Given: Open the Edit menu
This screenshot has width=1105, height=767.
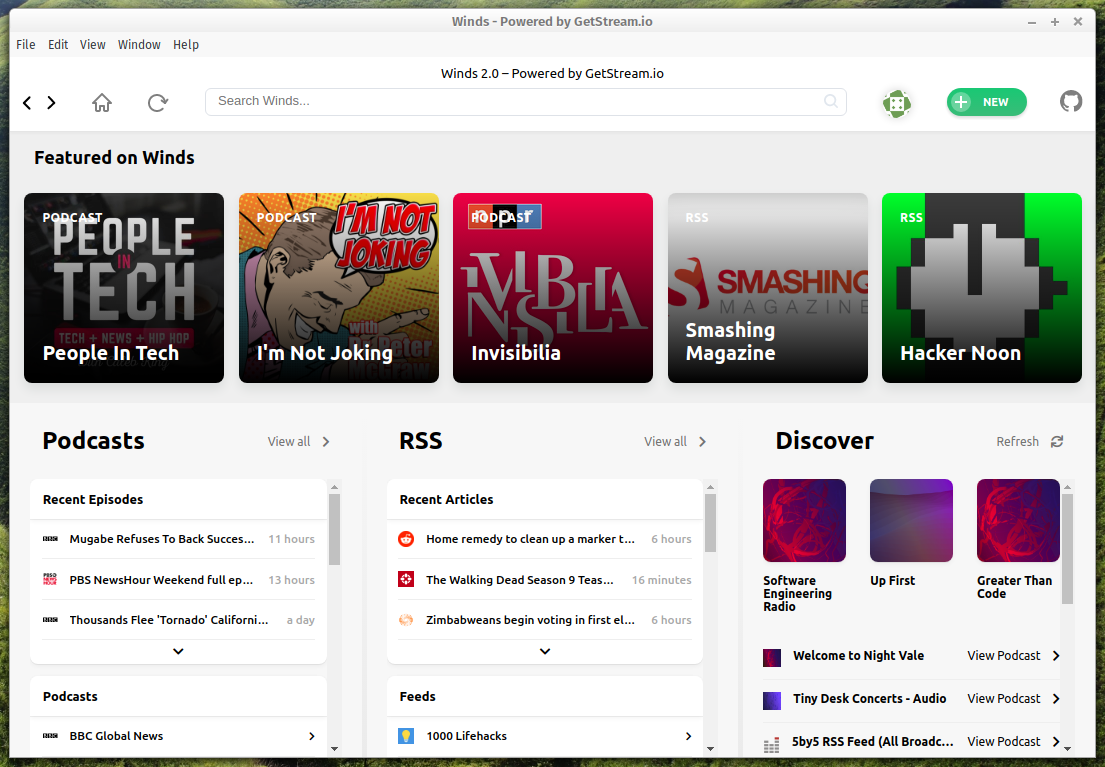Looking at the screenshot, I should coord(58,44).
